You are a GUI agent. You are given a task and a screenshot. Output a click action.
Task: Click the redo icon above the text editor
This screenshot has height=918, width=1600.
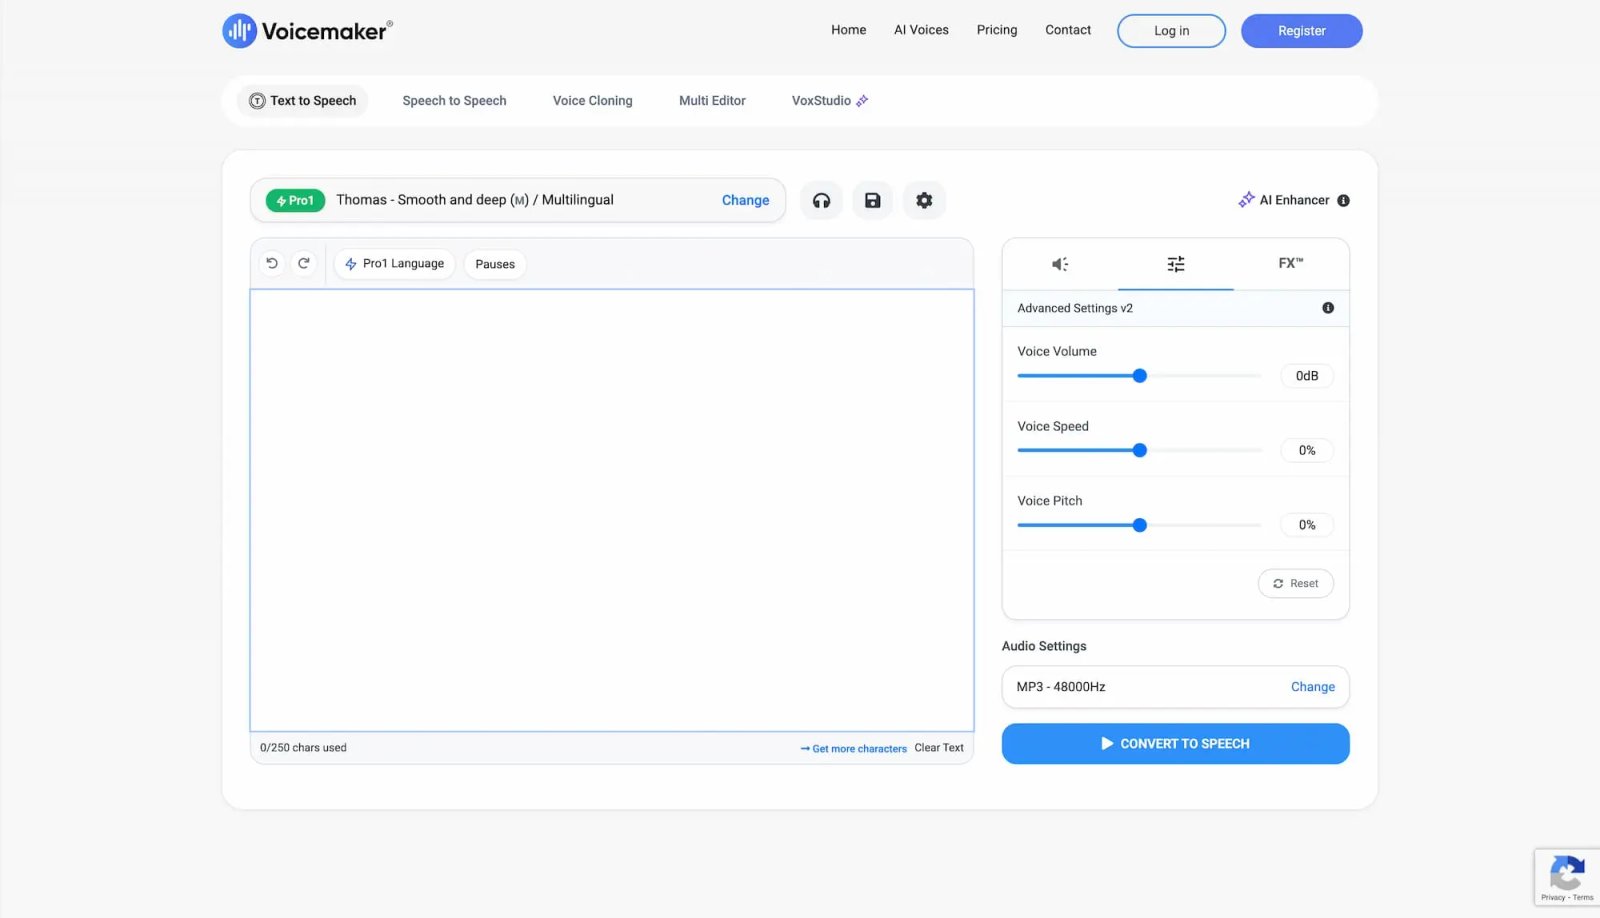click(304, 262)
